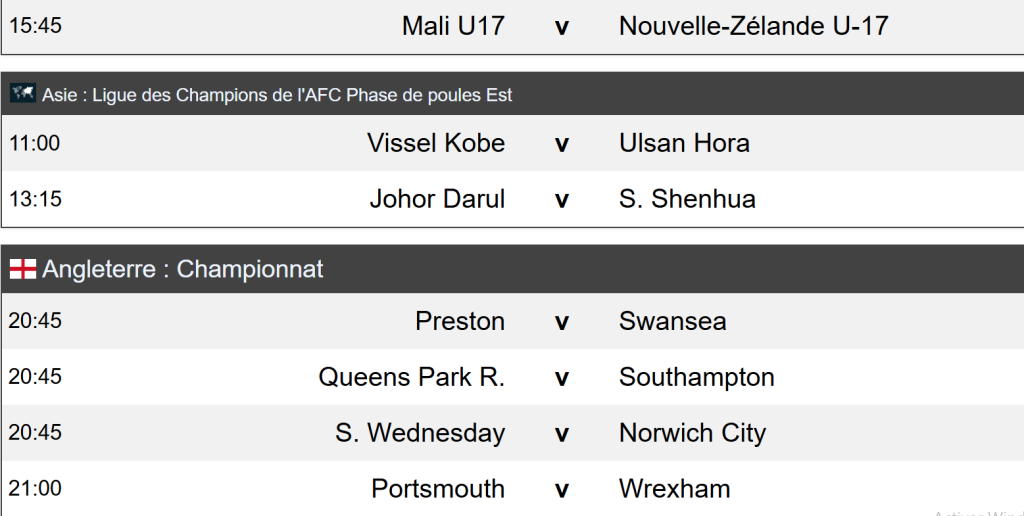The image size is (1024, 516).
Task: Click Wrexham team link
Action: [x=674, y=489]
